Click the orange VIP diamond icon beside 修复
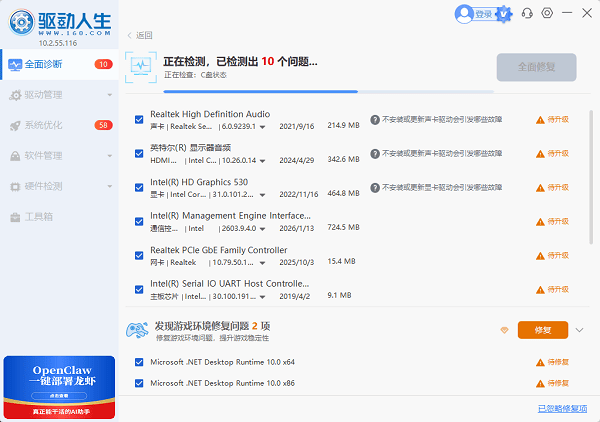The height and width of the screenshot is (422, 600). click(x=504, y=330)
